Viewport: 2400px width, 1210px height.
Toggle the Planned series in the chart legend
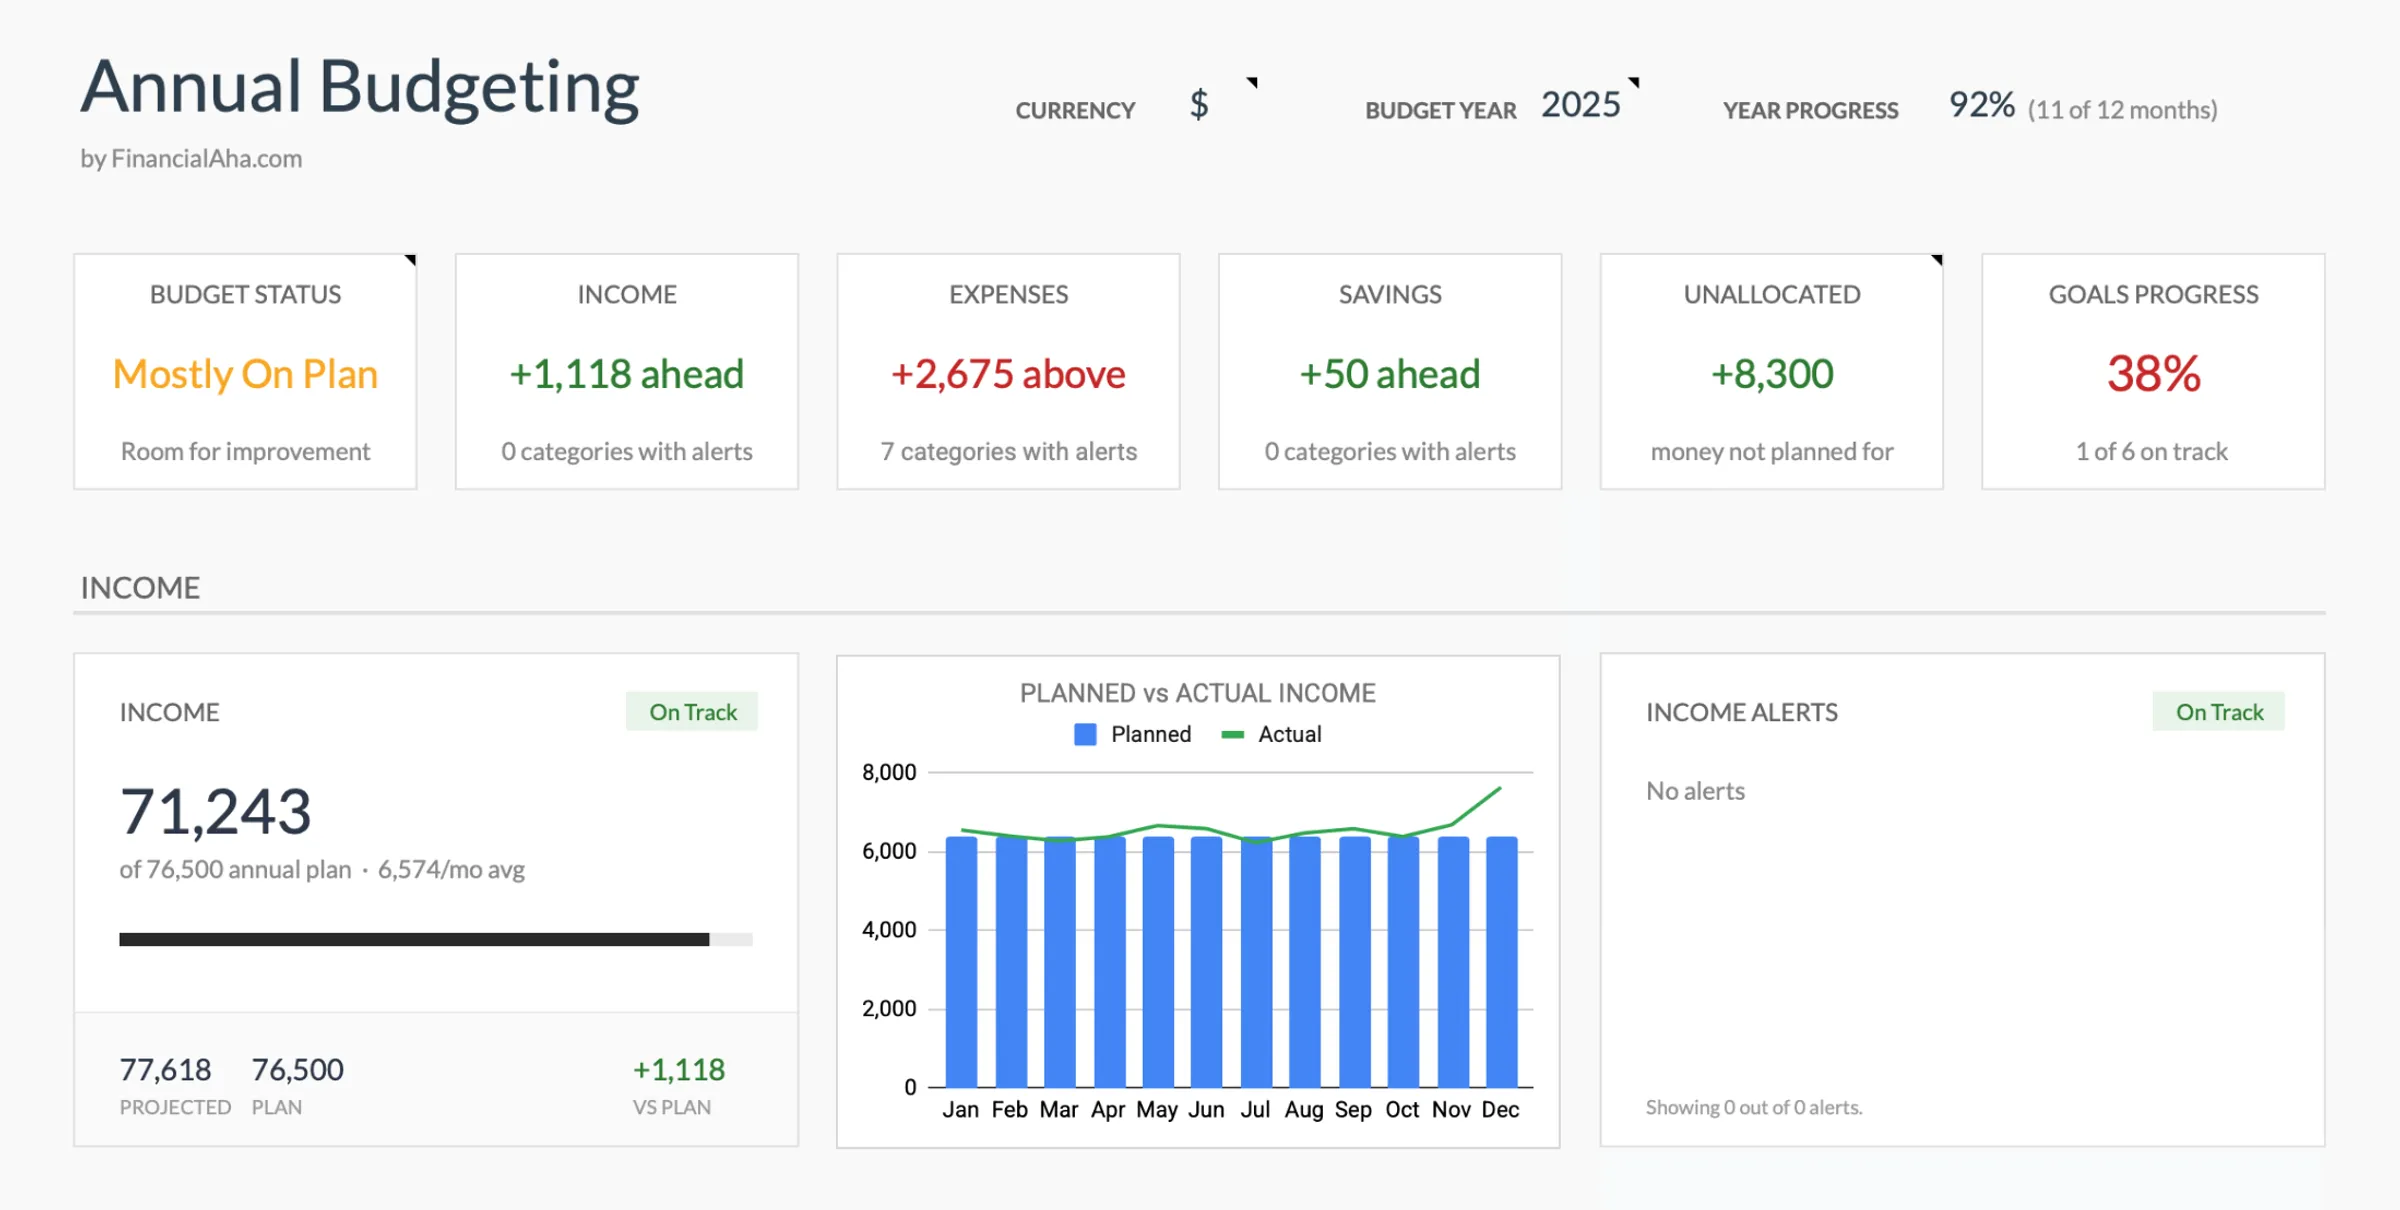pos(1150,733)
